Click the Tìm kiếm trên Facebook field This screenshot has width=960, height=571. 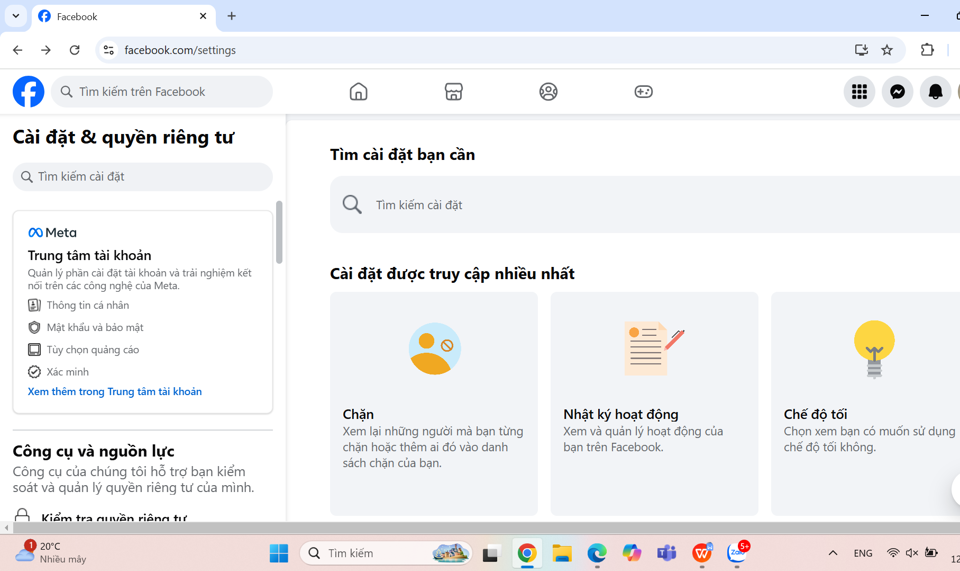[x=162, y=92]
